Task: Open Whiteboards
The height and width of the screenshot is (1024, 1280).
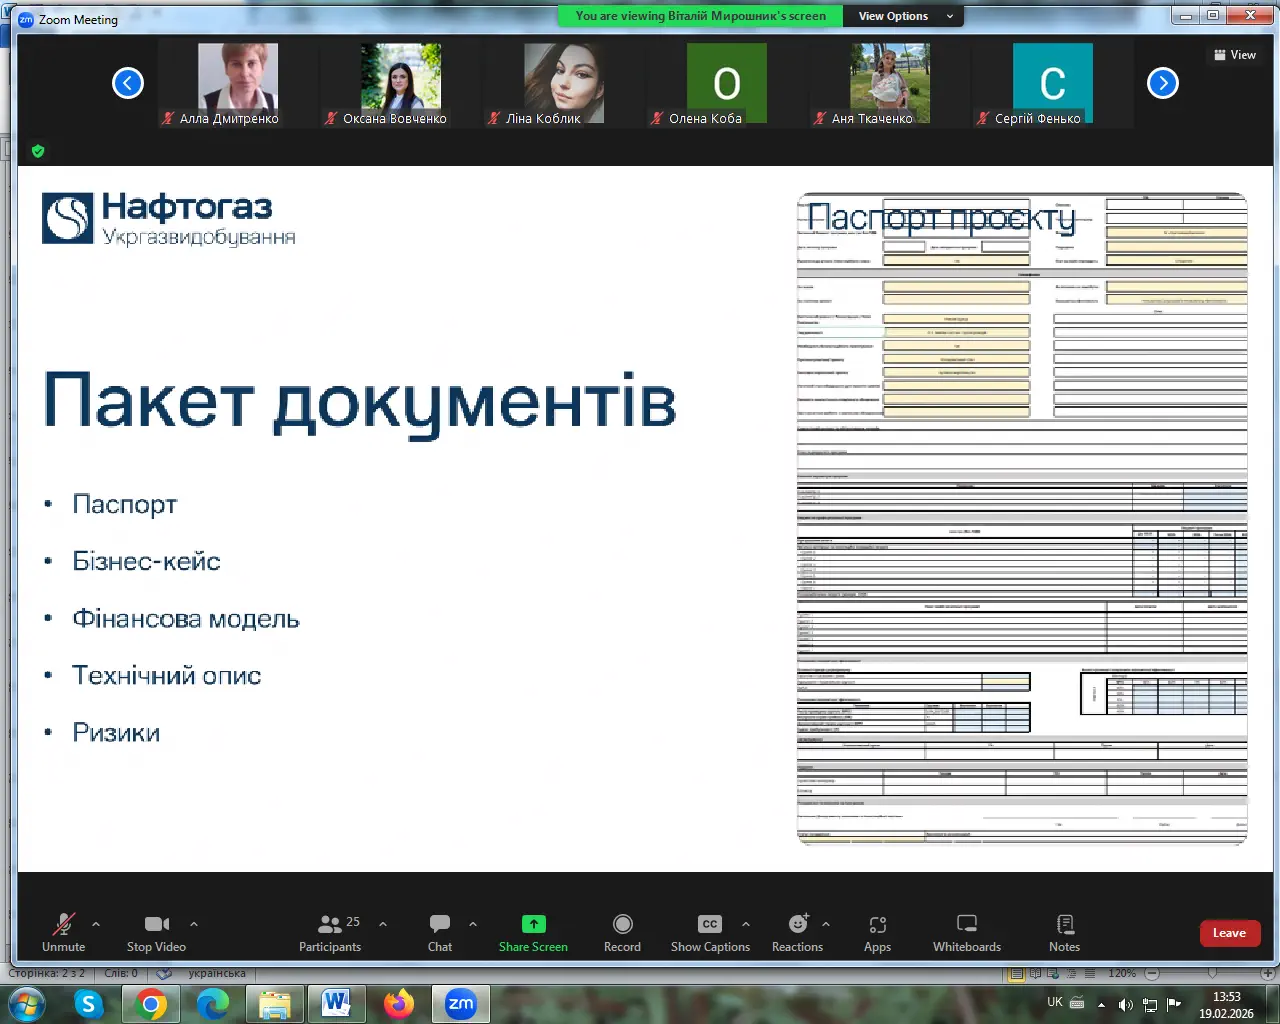Action: click(x=966, y=932)
